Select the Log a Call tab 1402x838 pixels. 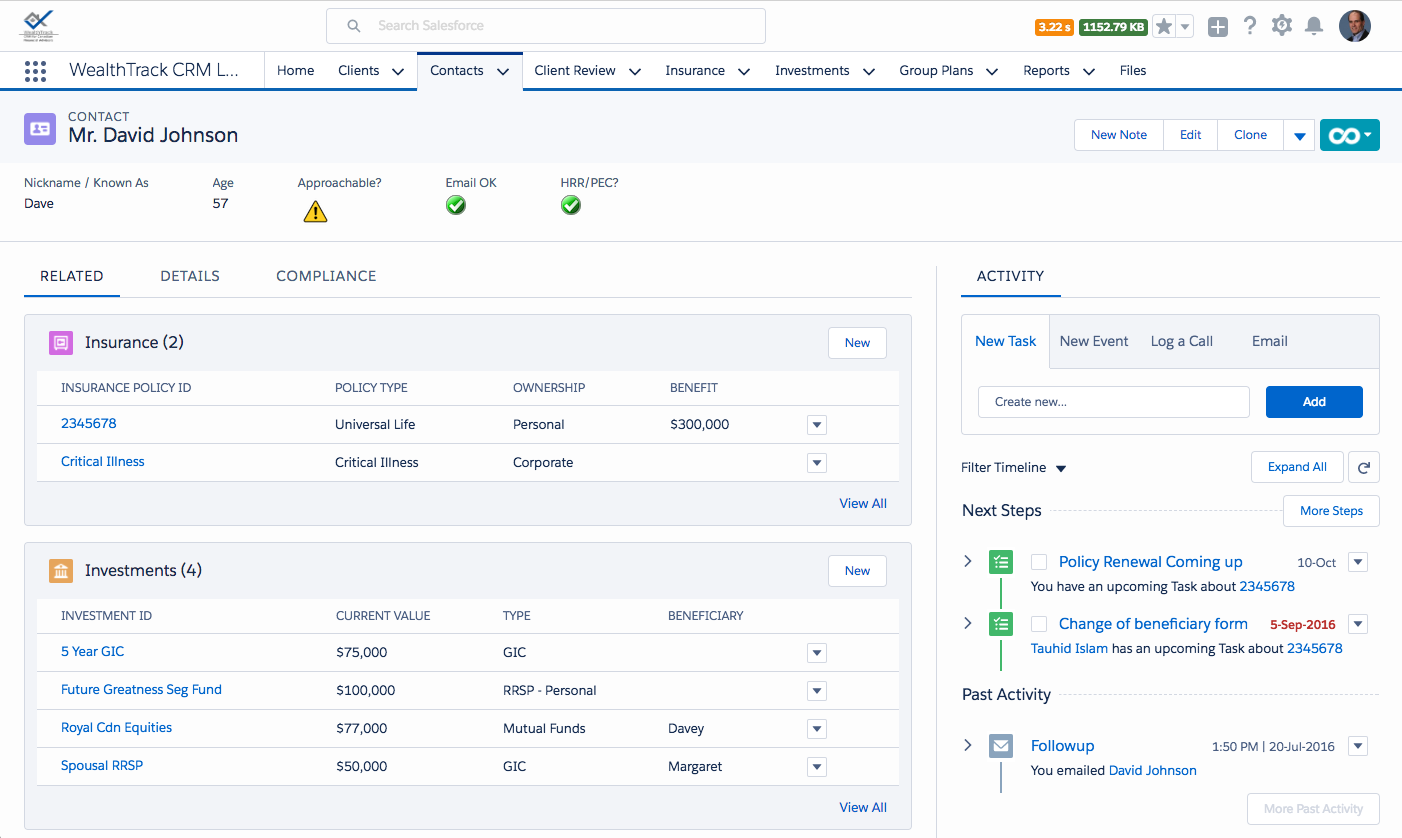(x=1181, y=341)
